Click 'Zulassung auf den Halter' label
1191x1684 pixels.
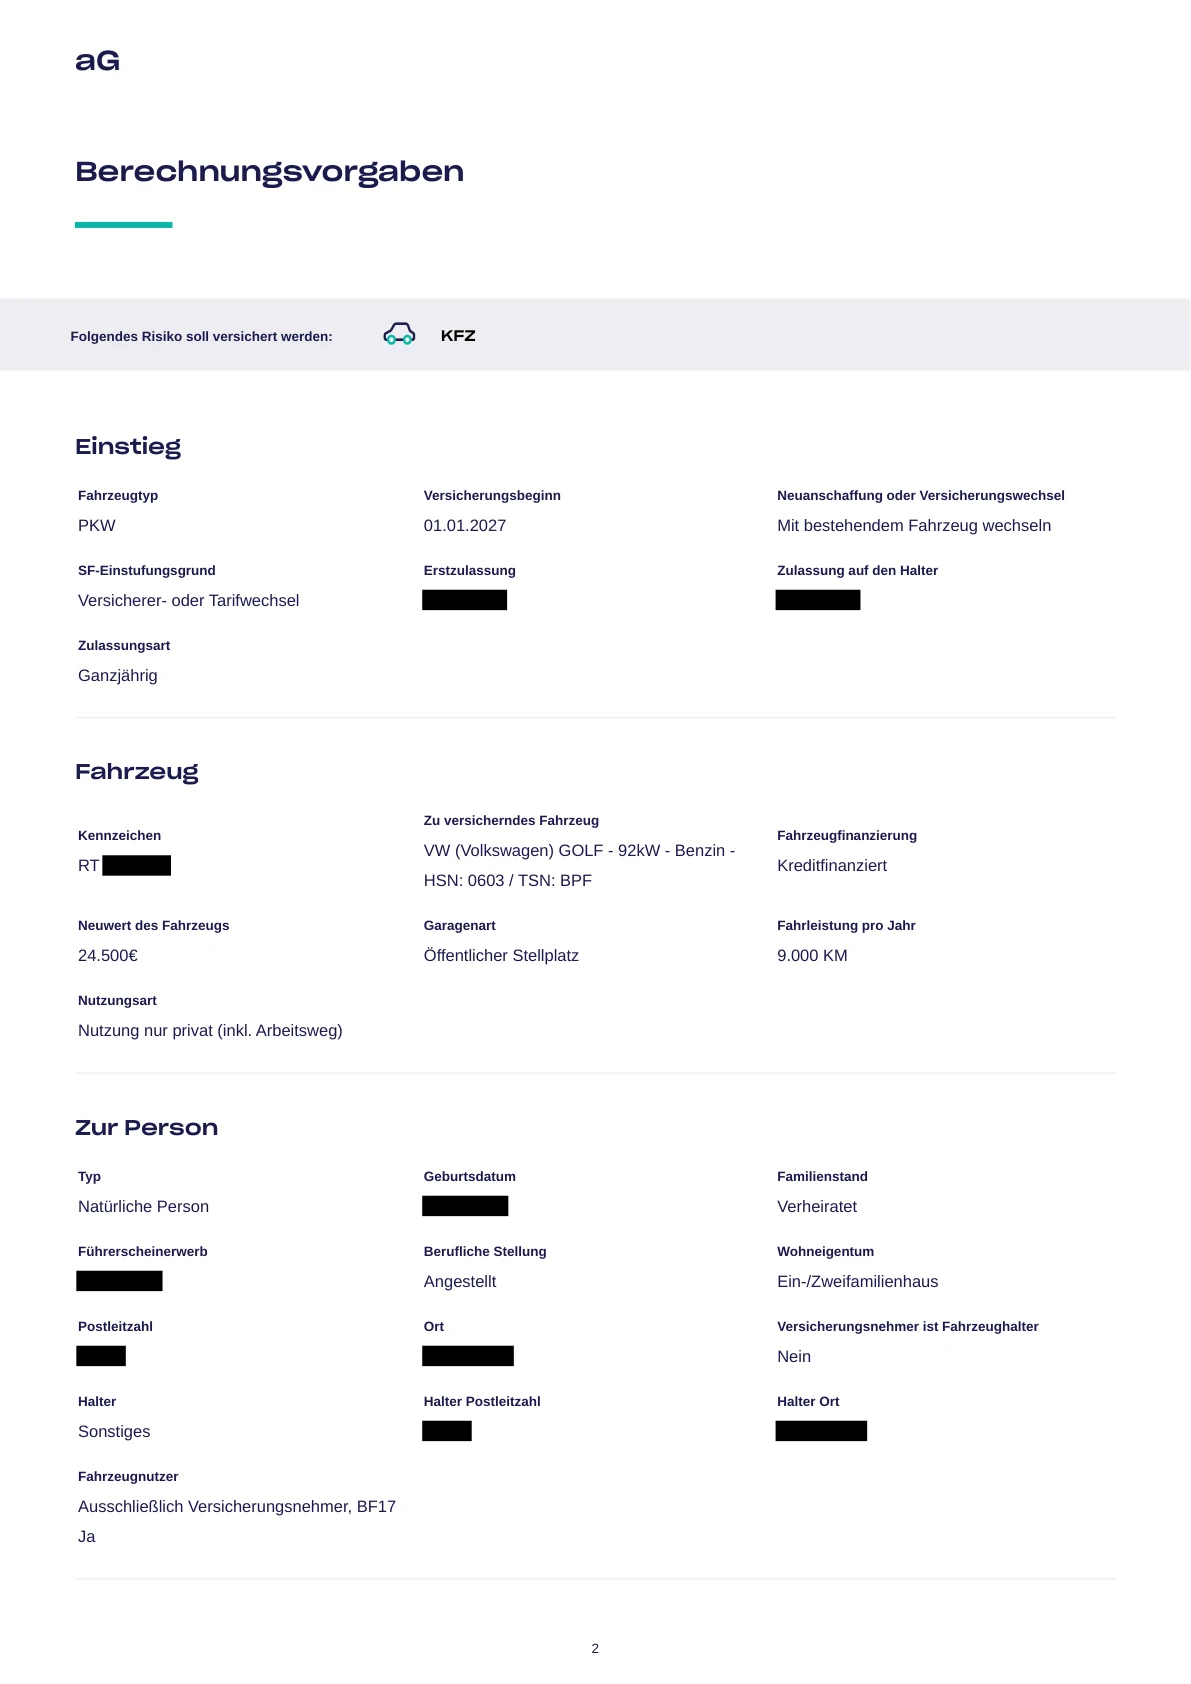pyautogui.click(x=858, y=571)
